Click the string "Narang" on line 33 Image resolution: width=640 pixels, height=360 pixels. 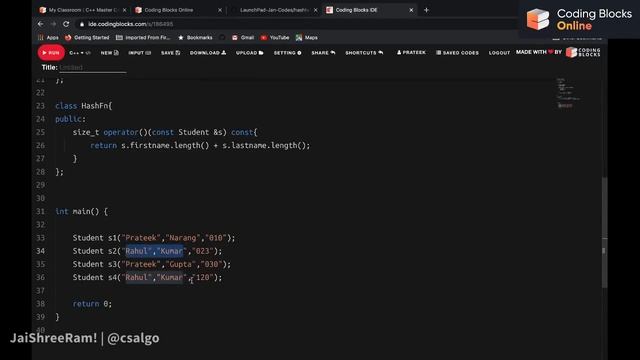[x=183, y=238]
